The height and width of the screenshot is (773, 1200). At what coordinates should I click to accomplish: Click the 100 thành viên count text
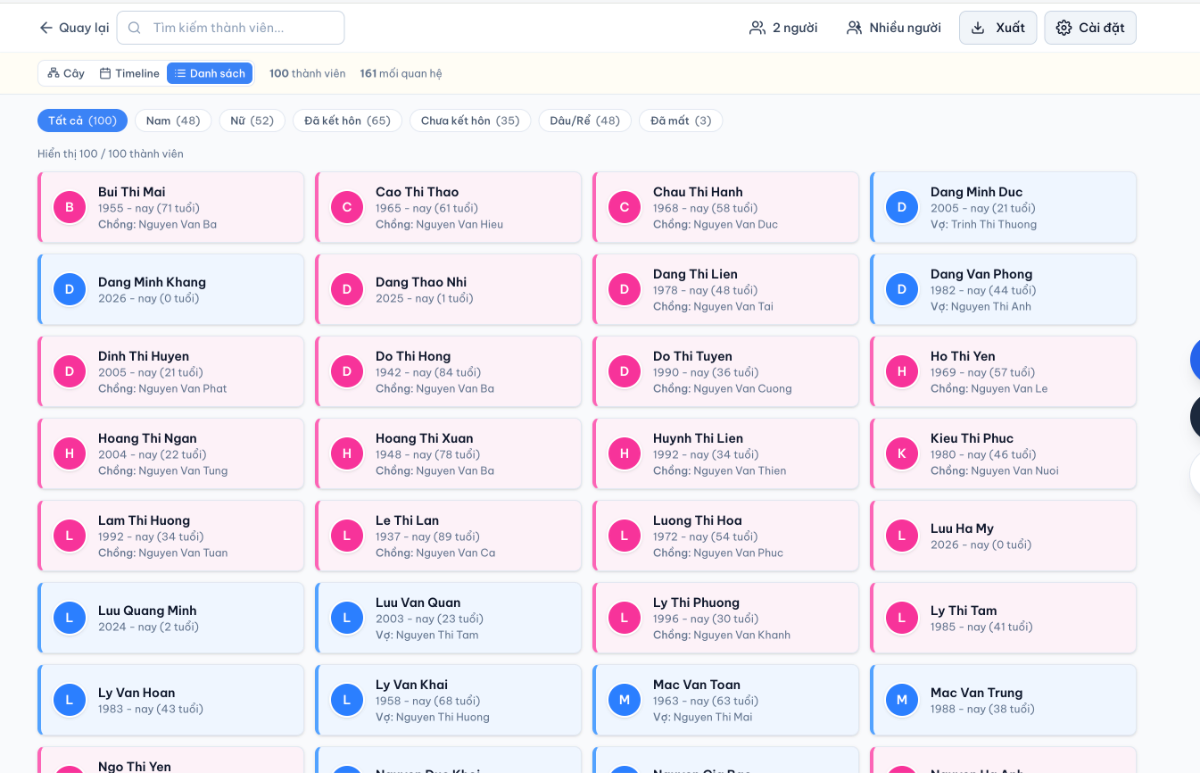pos(307,74)
